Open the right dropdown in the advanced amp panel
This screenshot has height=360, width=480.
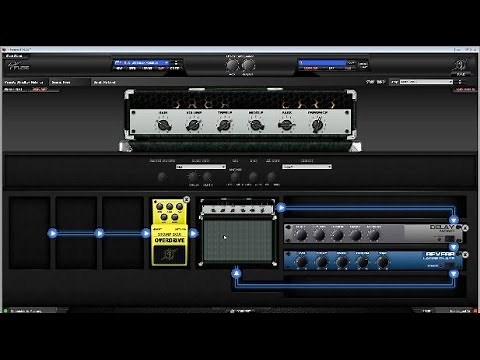[307, 167]
